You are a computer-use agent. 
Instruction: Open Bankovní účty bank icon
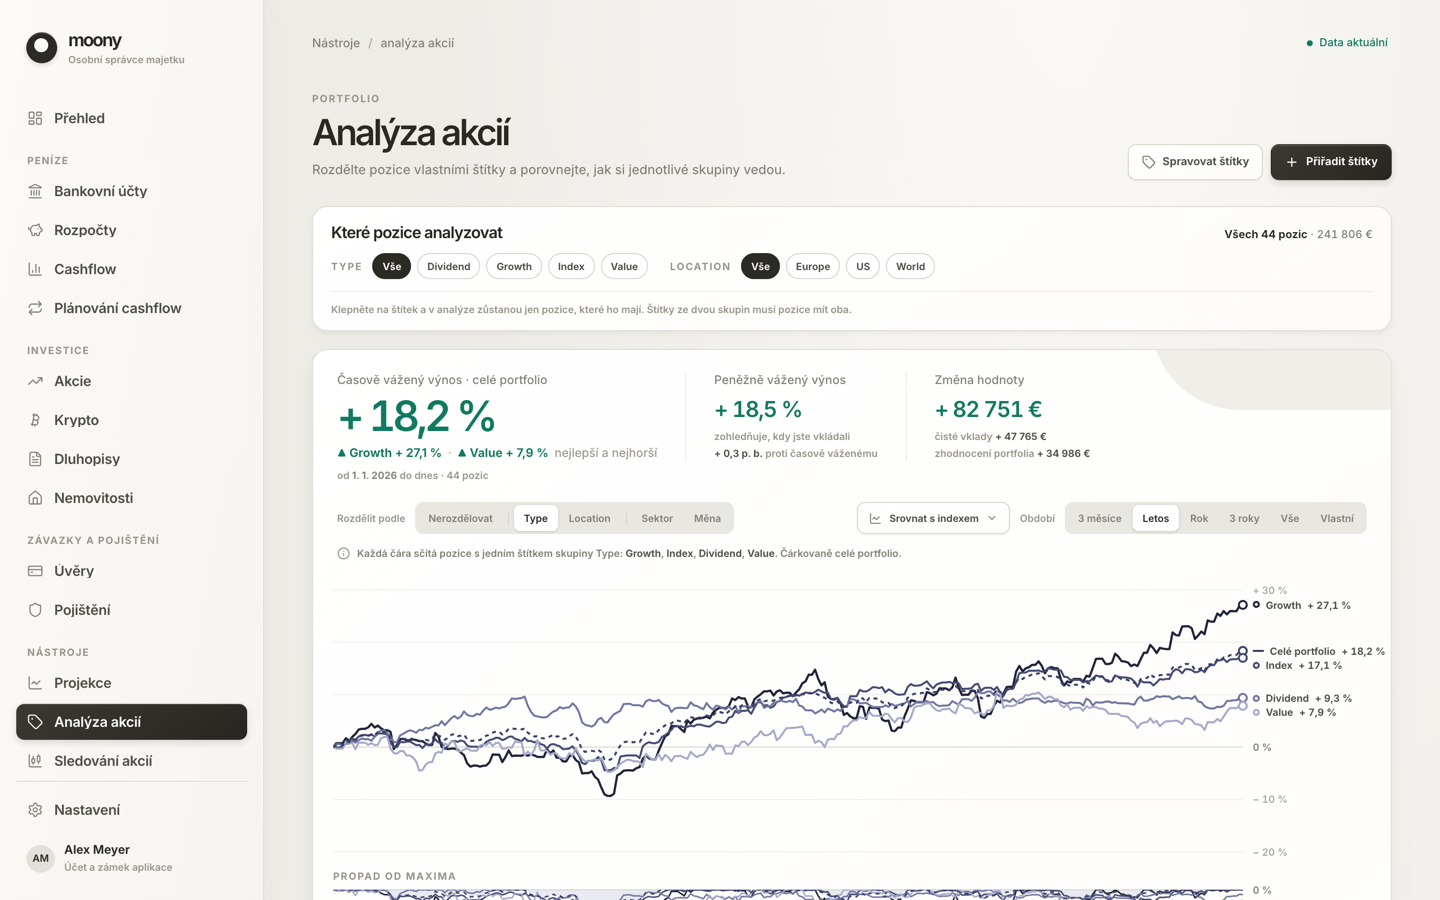point(35,191)
